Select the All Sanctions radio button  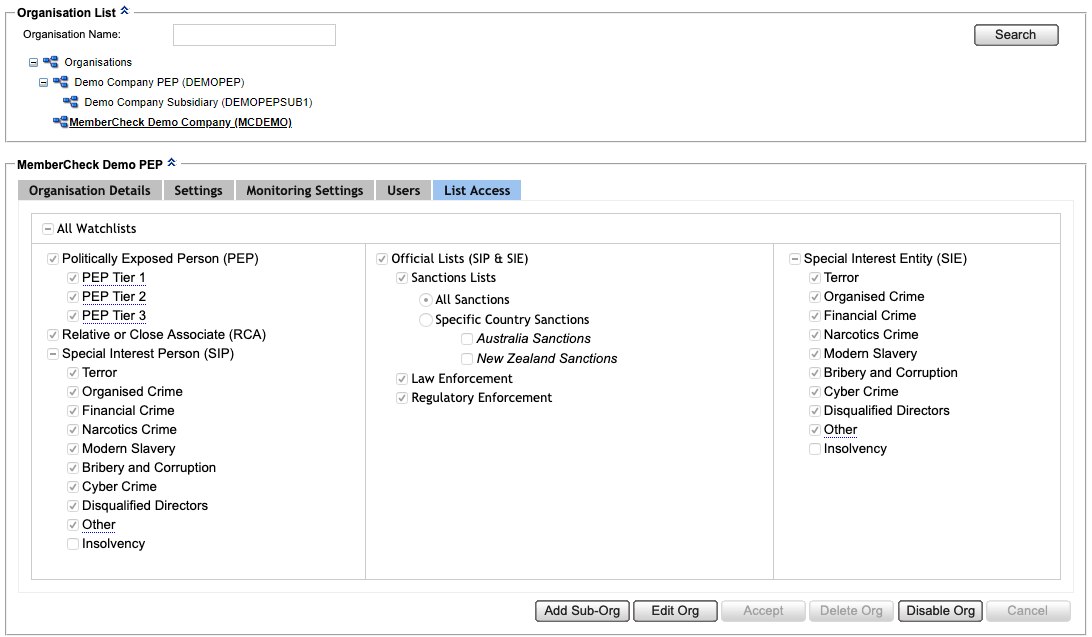tap(426, 300)
